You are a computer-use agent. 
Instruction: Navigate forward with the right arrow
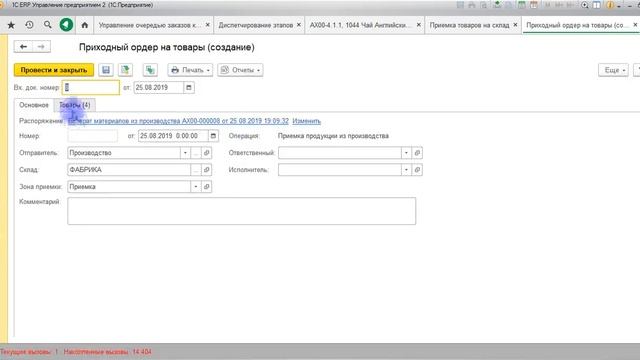(x=41, y=47)
